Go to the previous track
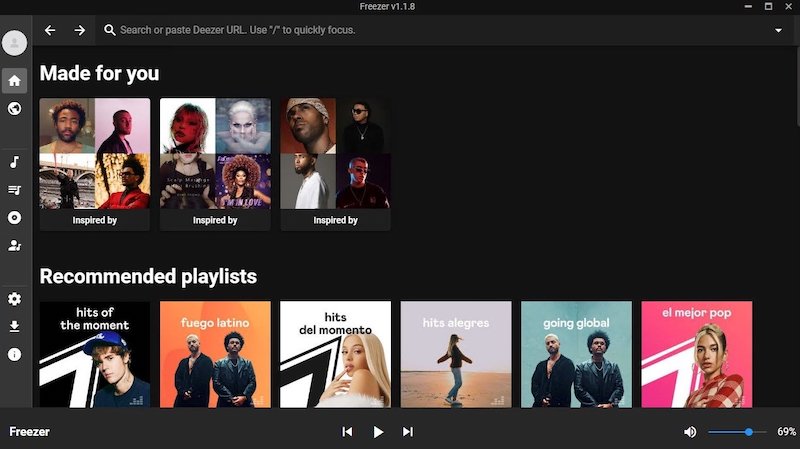This screenshot has width=800, height=449. pyautogui.click(x=347, y=432)
